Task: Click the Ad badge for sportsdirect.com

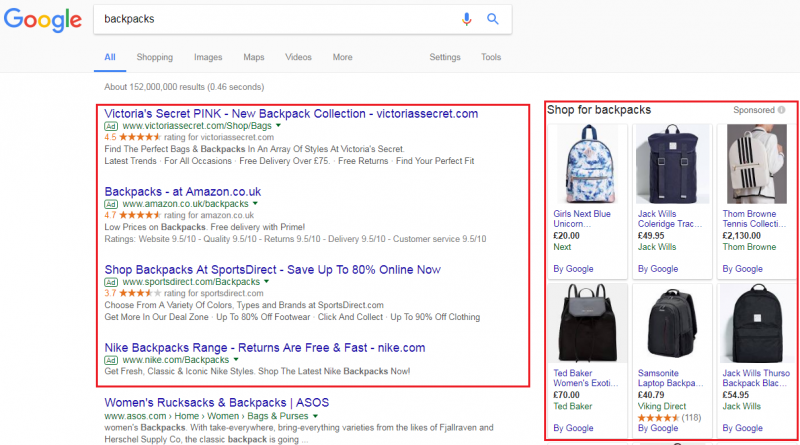Action: point(111,282)
